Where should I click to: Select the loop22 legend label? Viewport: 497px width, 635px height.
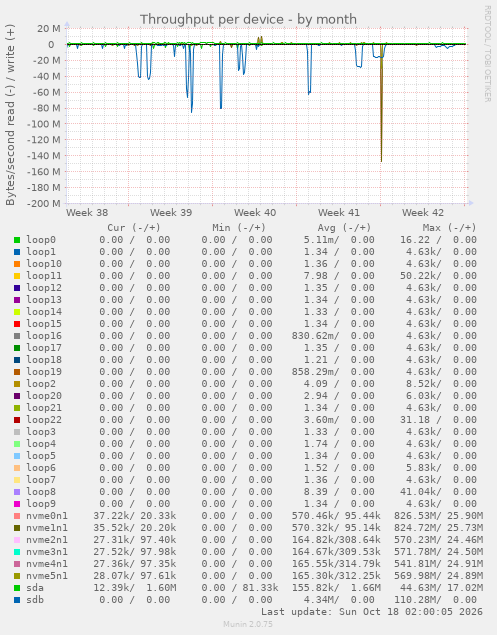pyautogui.click(x=44, y=420)
